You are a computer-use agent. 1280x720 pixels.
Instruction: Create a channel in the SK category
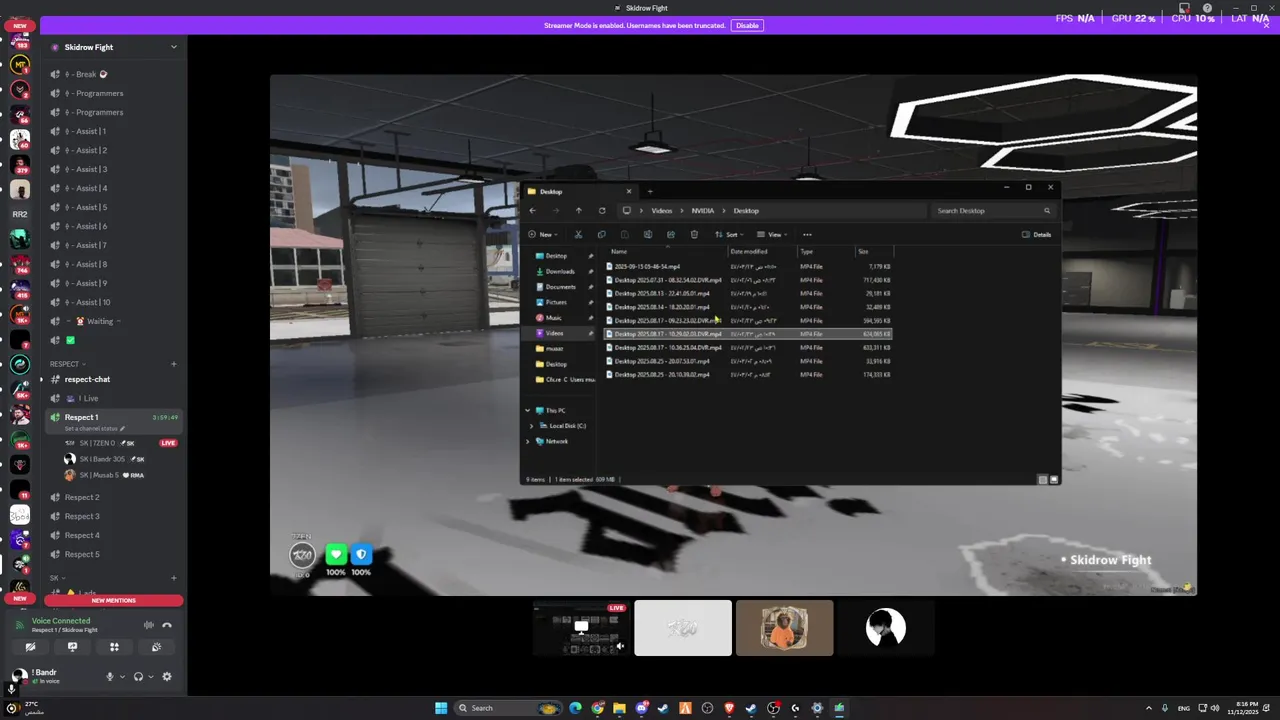[173, 578]
